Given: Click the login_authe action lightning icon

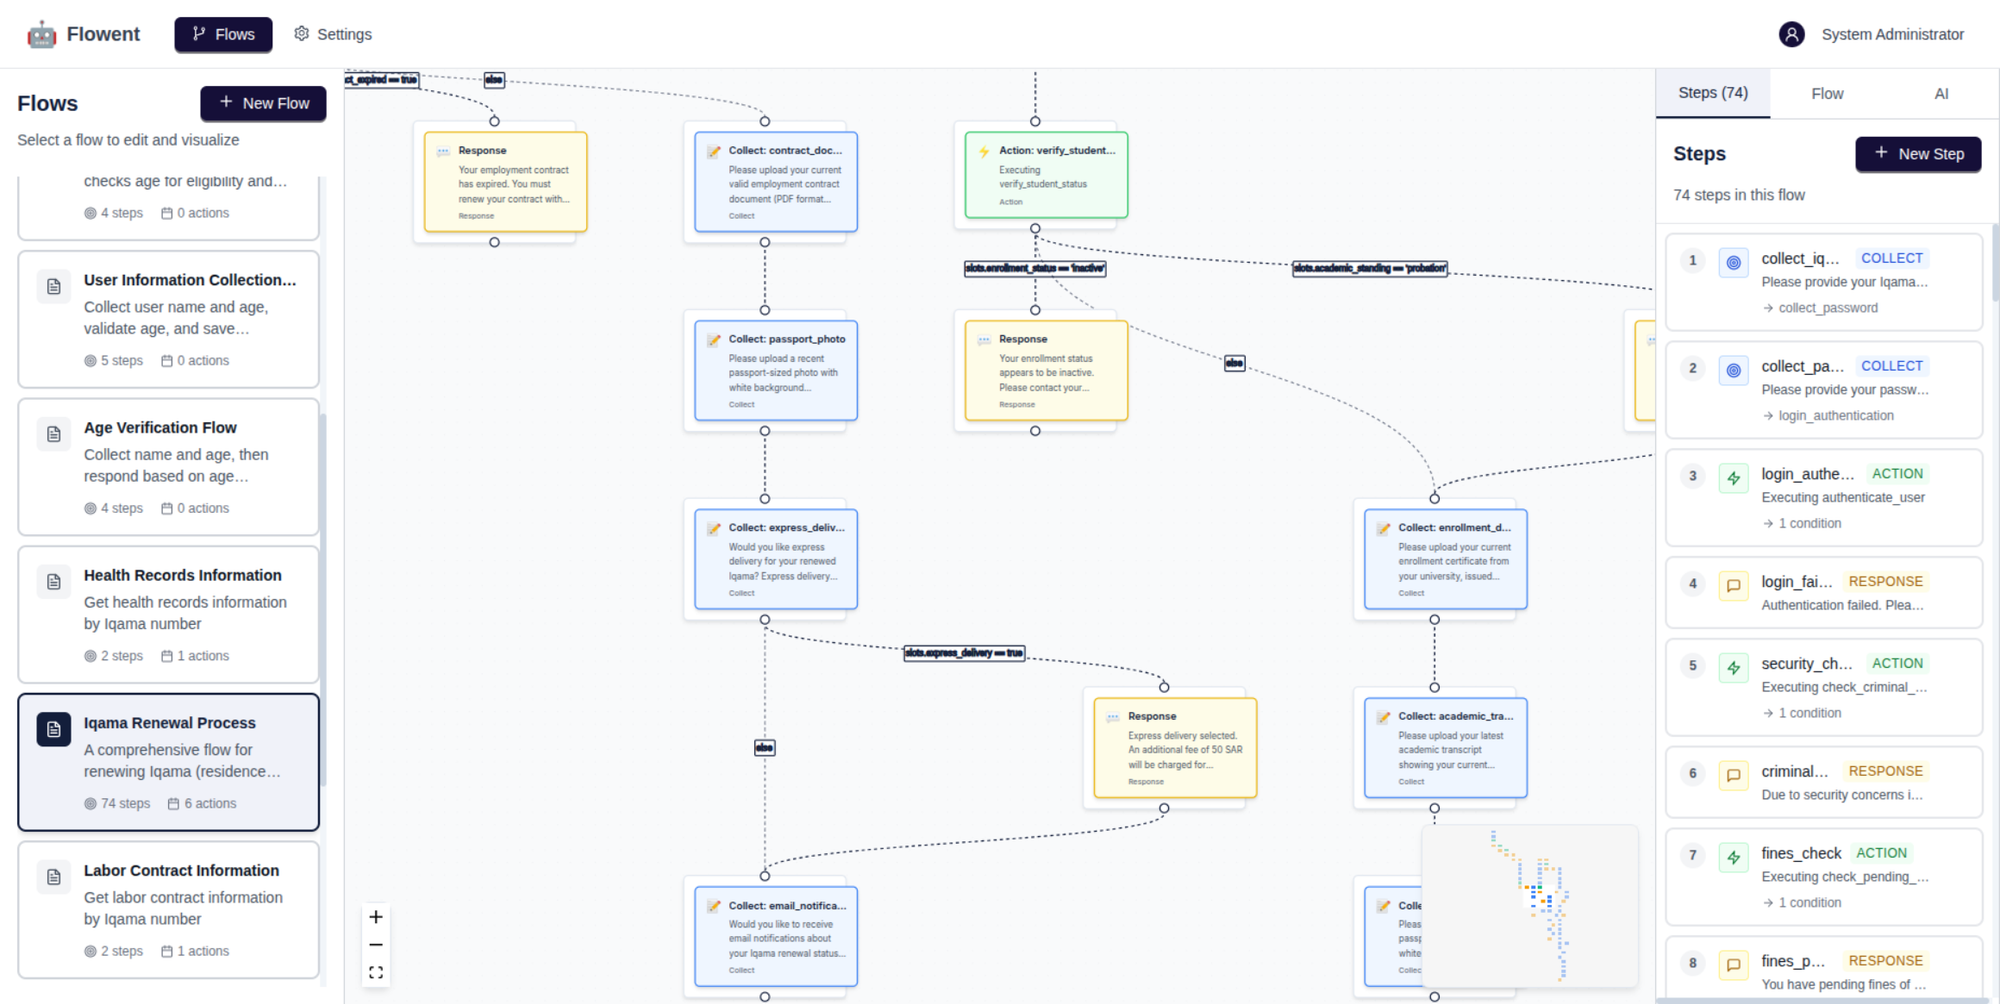Looking at the screenshot, I should (1733, 478).
